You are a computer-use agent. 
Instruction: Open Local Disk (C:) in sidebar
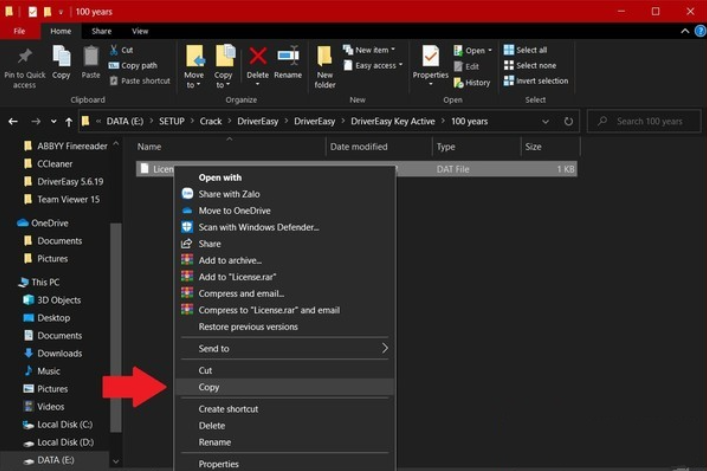coord(58,425)
